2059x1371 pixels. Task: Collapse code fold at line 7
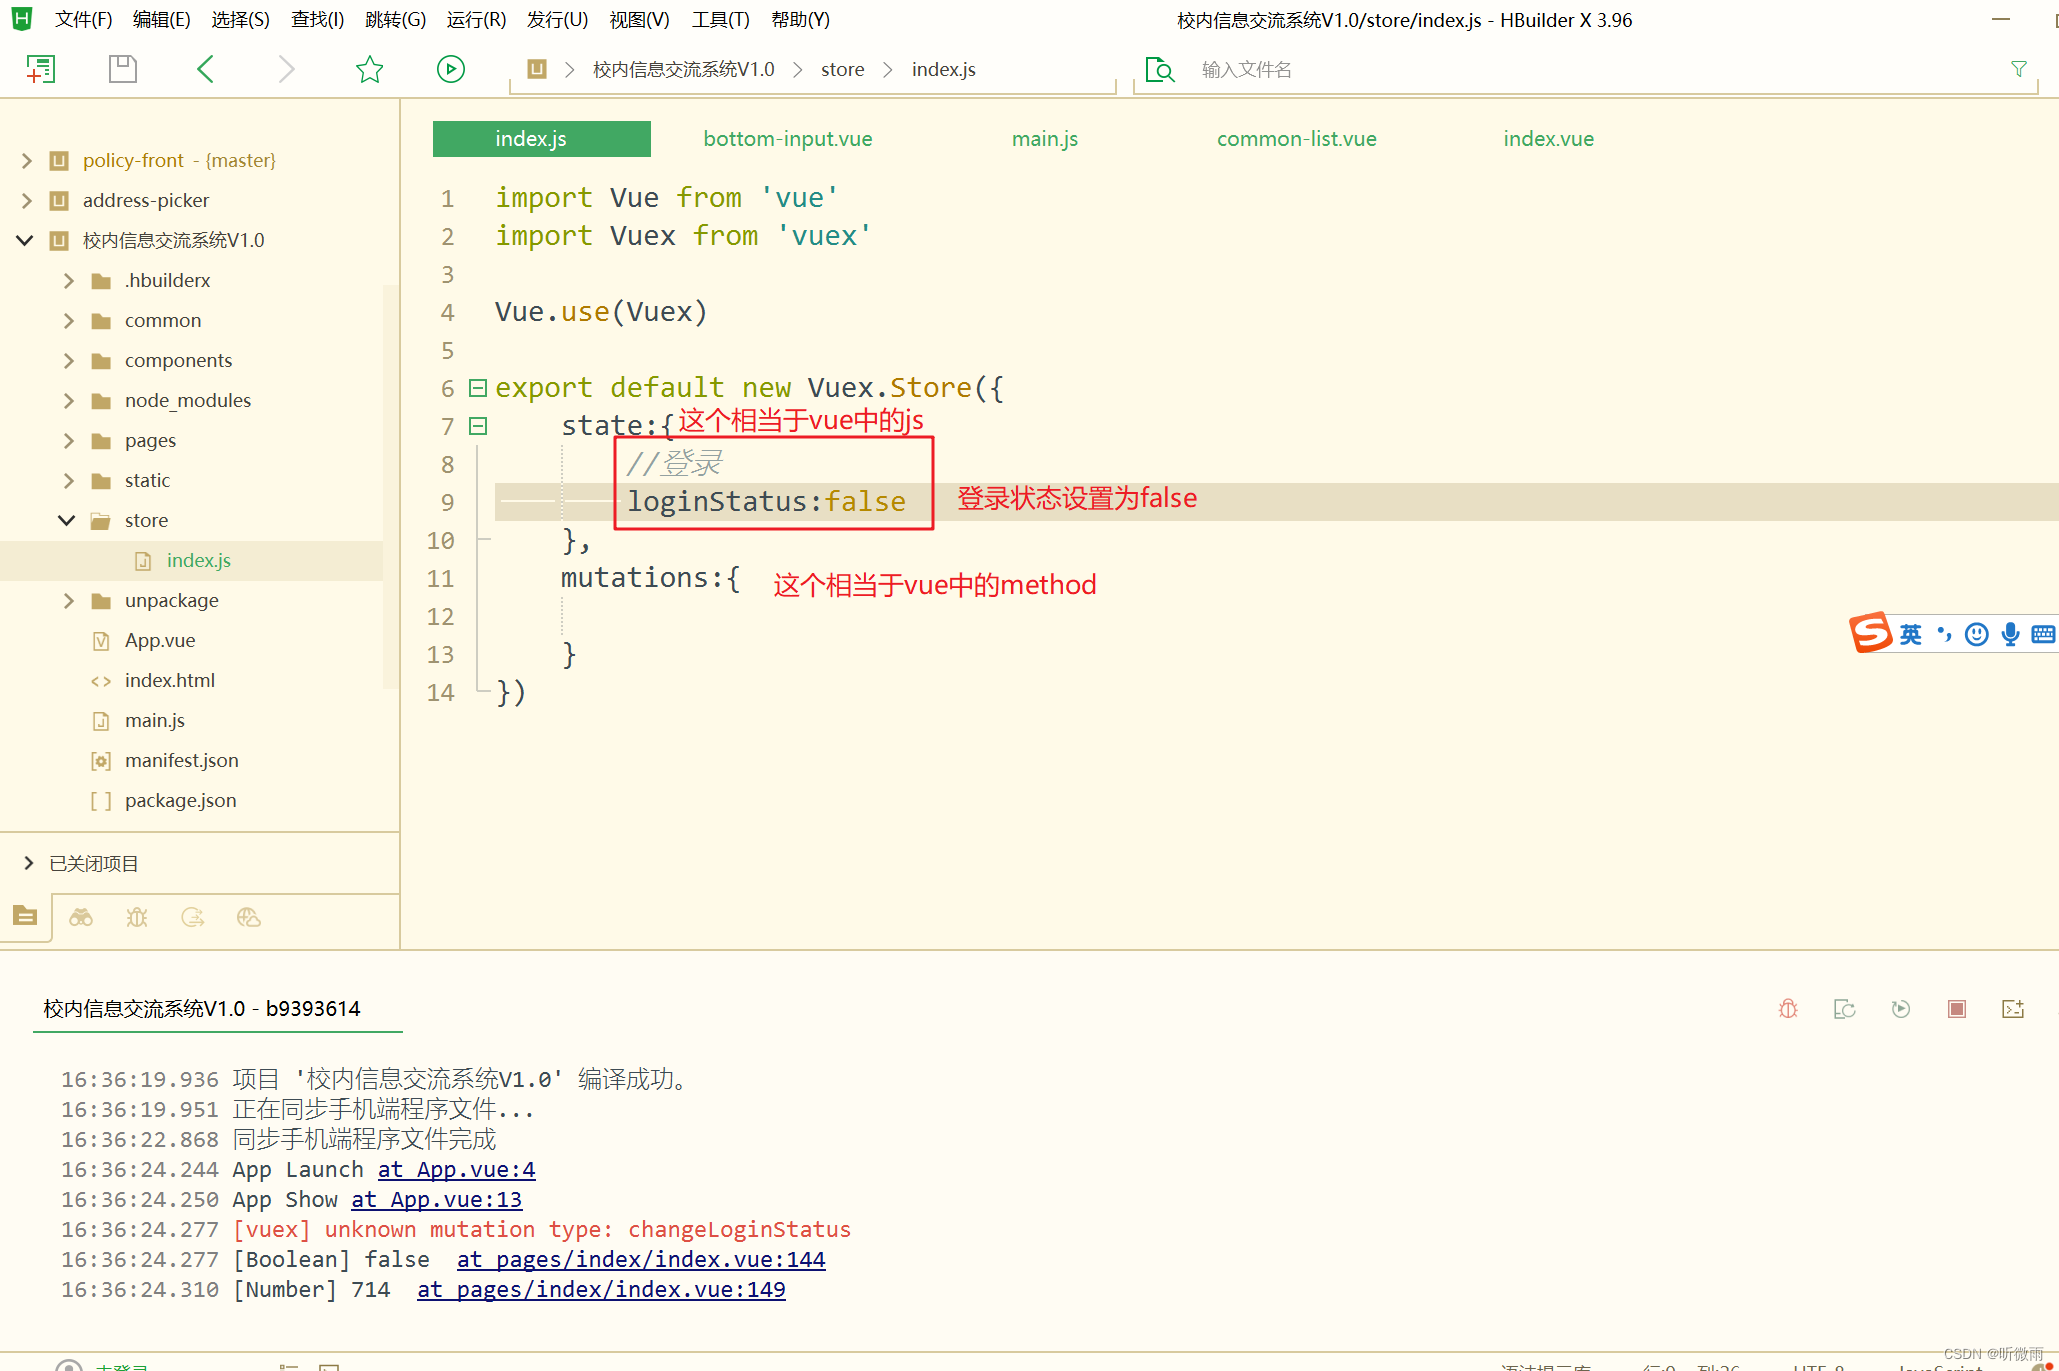coord(478,426)
